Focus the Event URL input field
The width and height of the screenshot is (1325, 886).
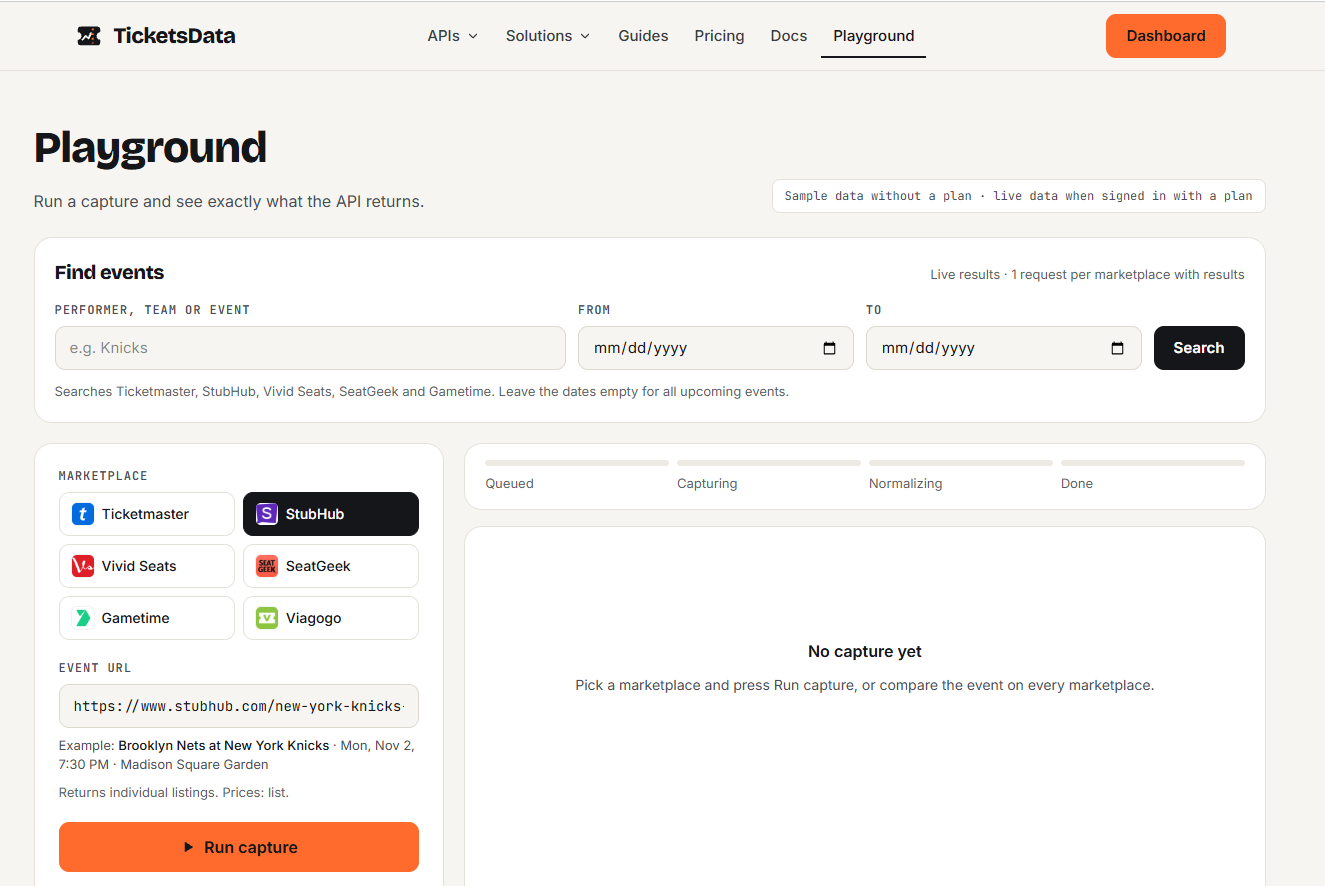239,706
